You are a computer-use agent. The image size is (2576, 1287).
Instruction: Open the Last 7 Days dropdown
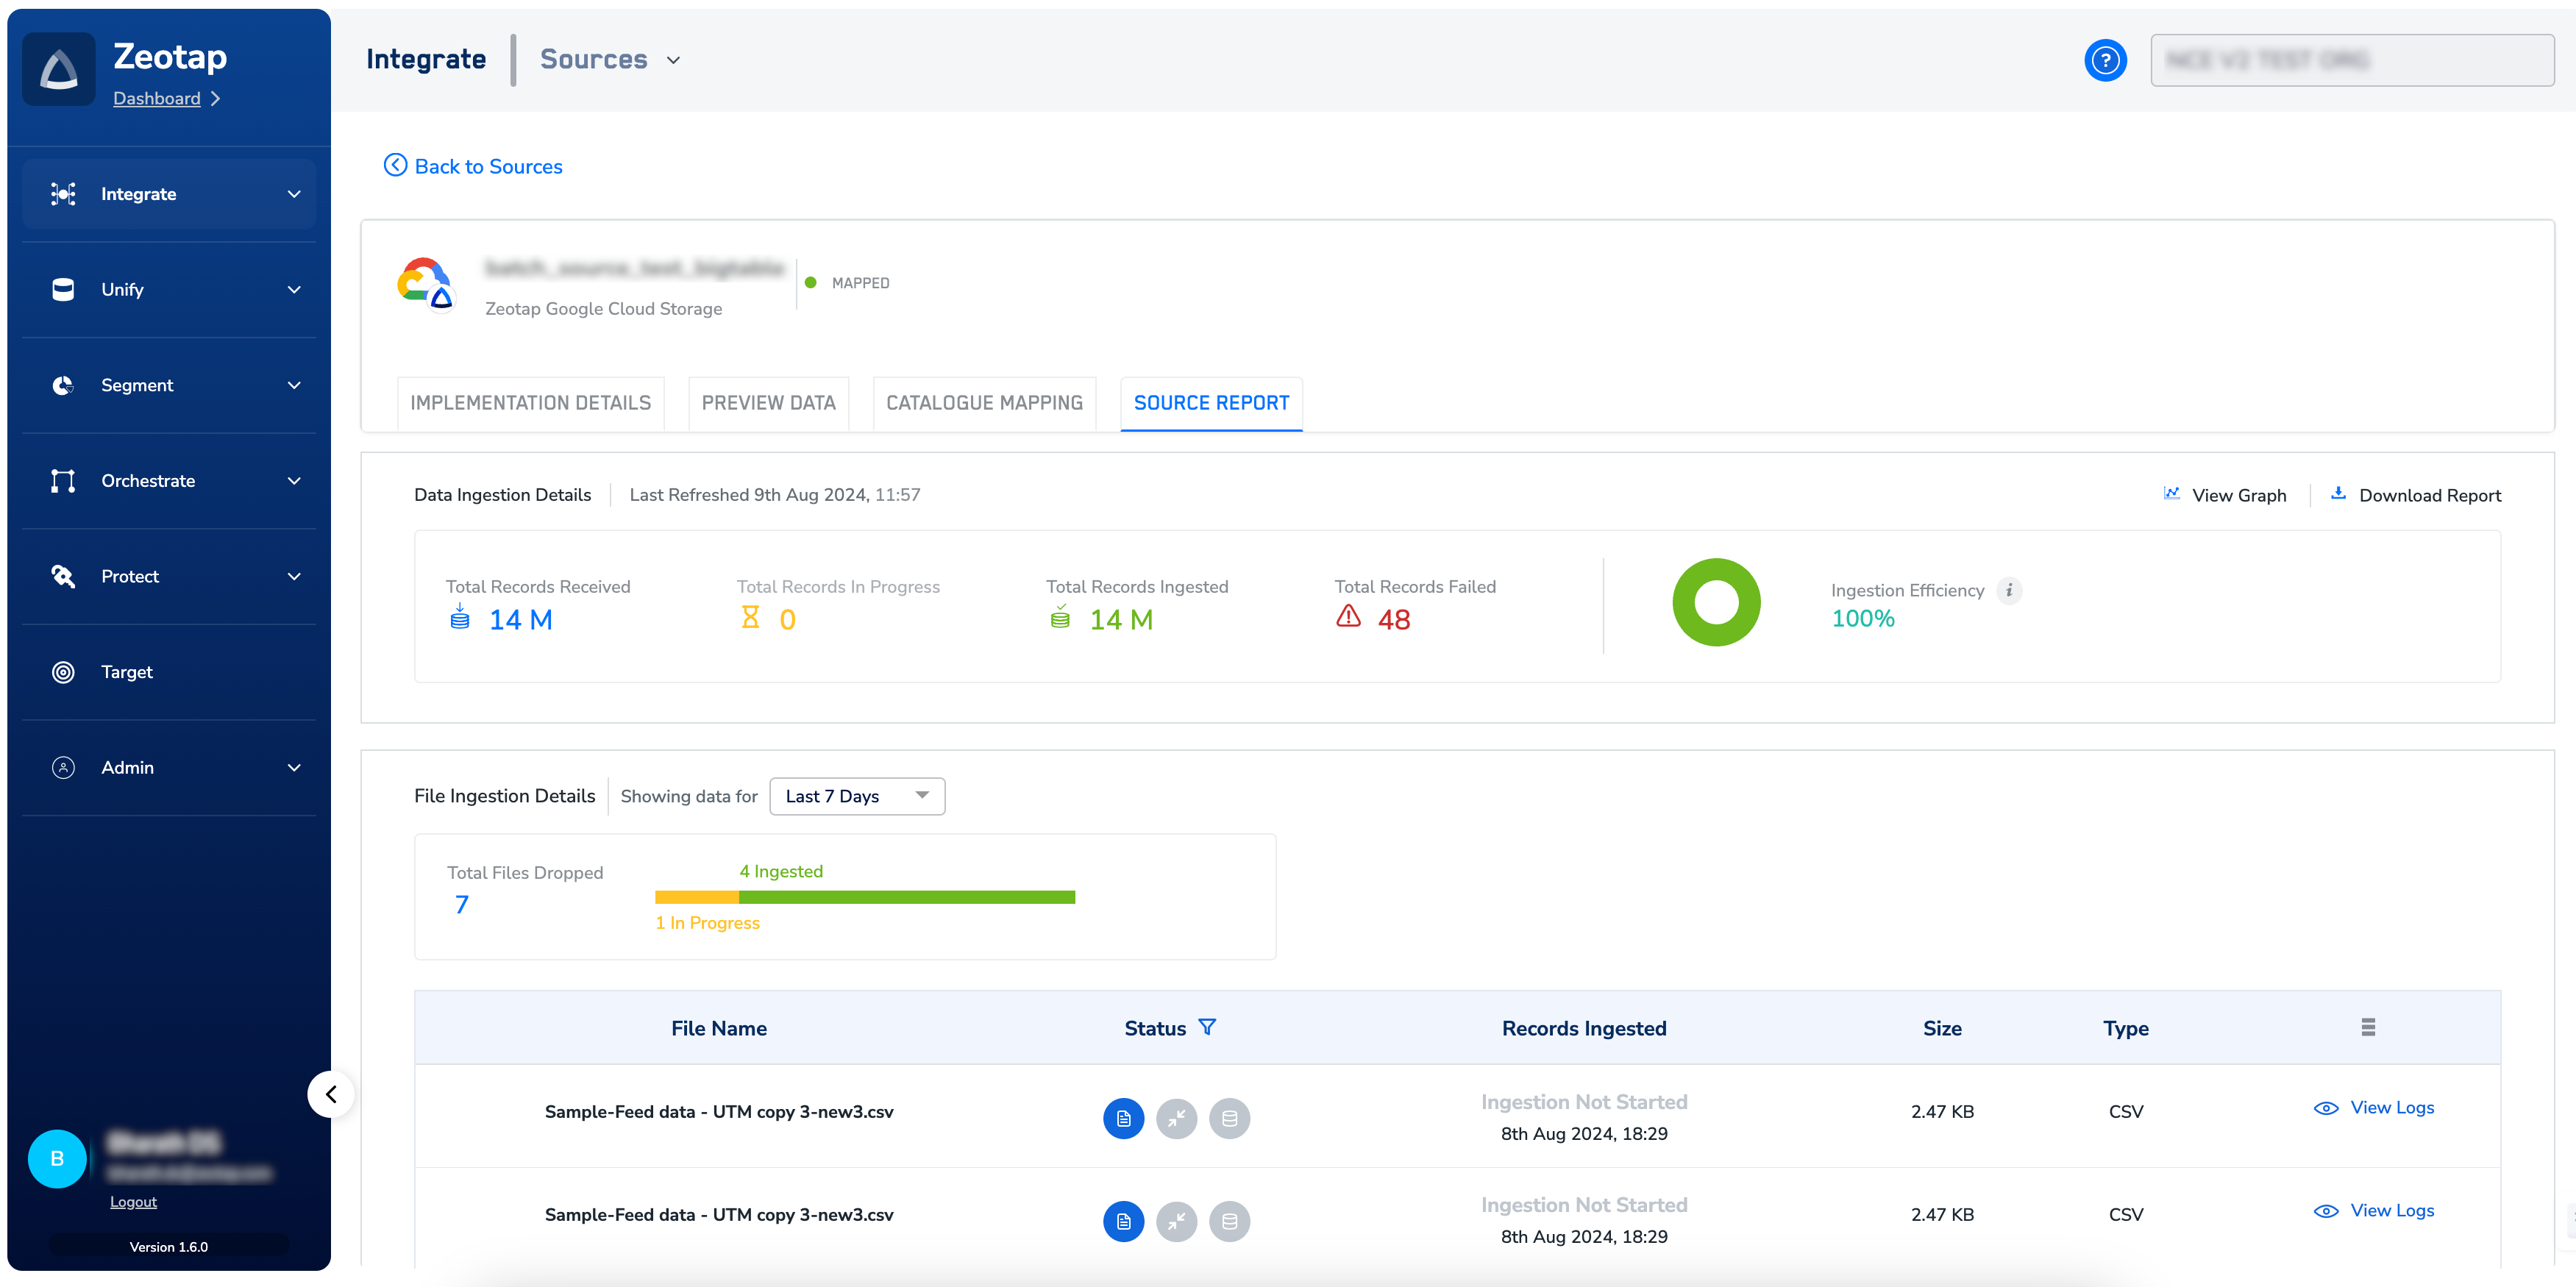point(857,796)
